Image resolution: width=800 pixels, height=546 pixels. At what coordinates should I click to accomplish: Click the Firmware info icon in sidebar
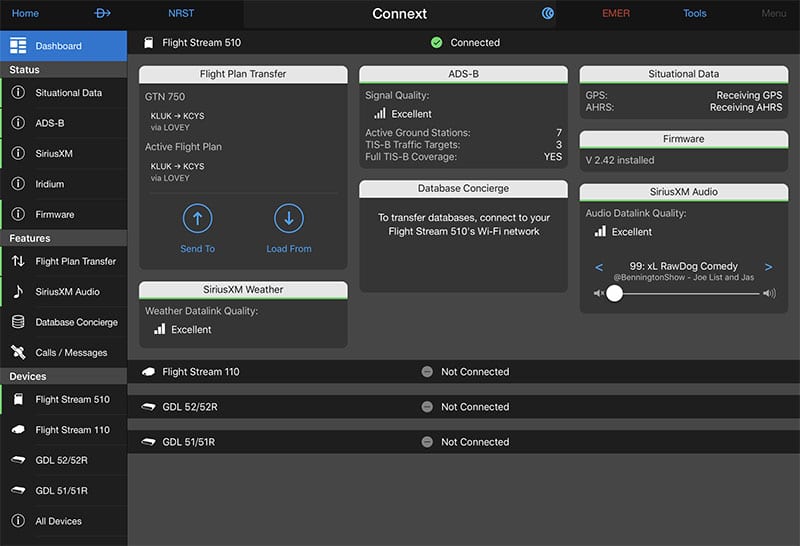point(18,214)
